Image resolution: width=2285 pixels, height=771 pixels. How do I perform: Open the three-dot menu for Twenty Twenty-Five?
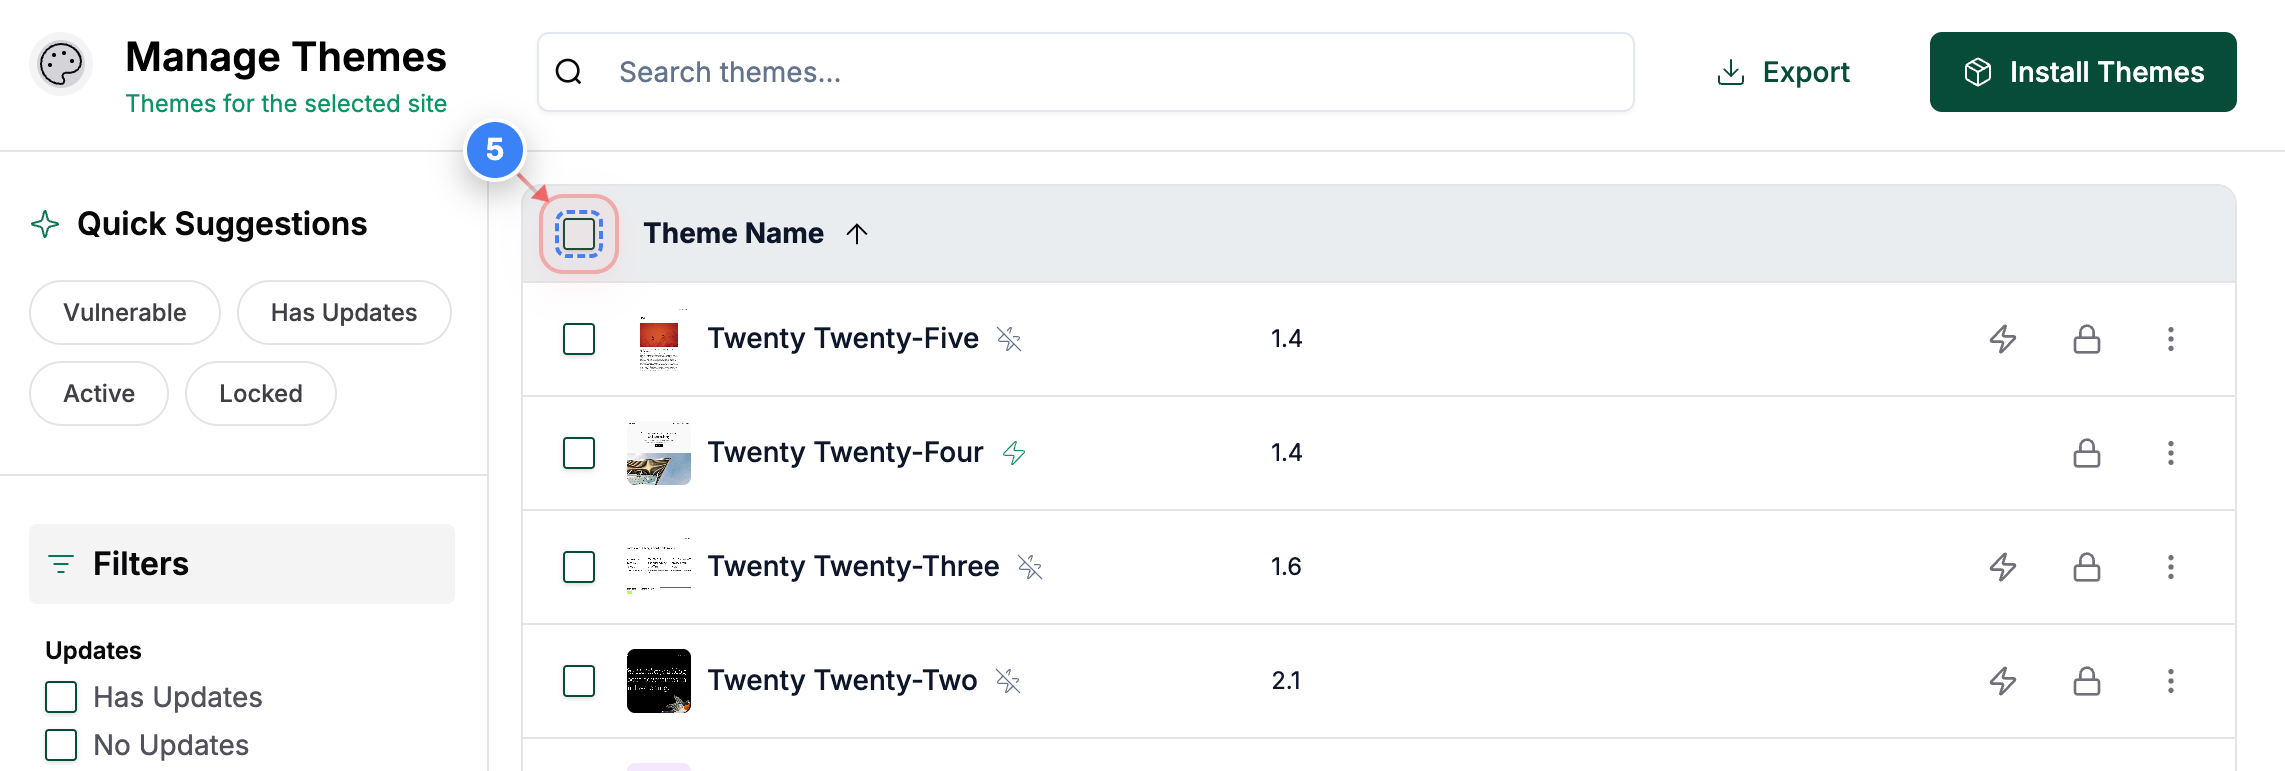2171,339
